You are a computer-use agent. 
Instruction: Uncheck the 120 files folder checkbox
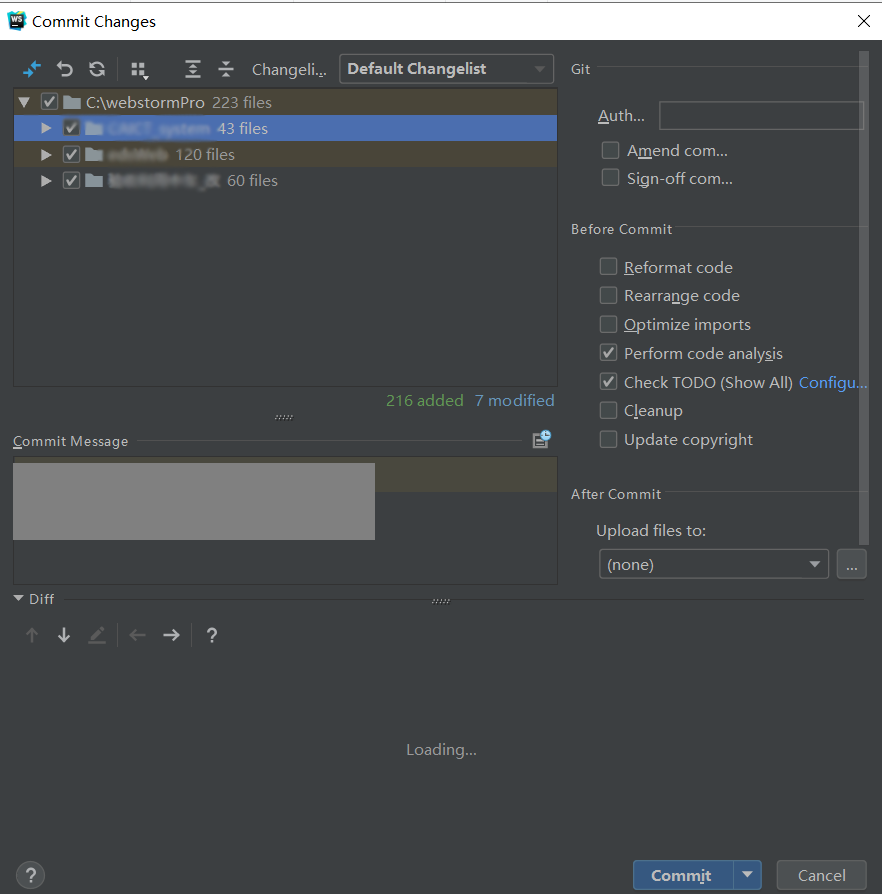[71, 154]
